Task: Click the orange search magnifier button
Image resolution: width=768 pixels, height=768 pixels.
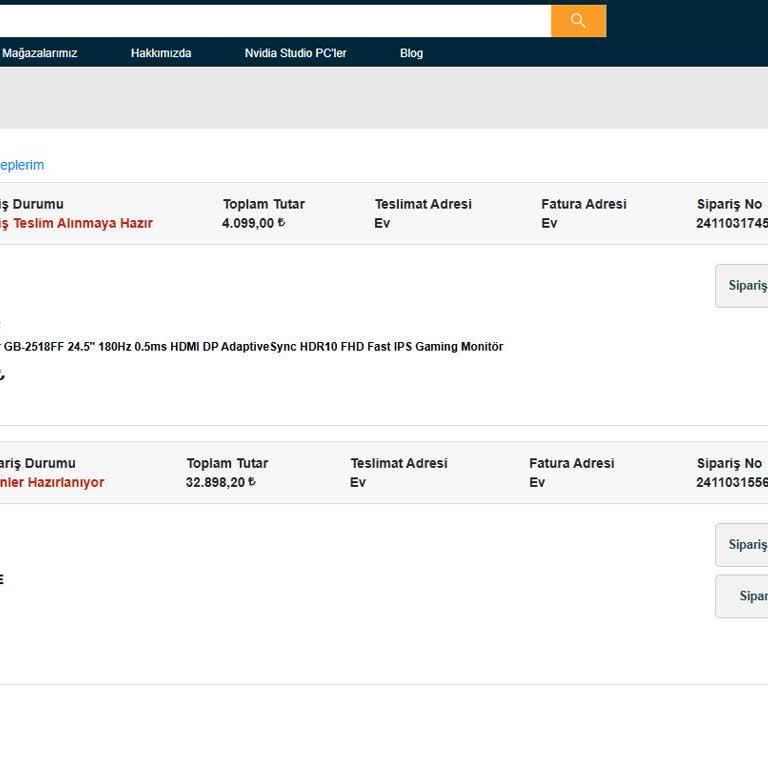Action: (x=578, y=21)
